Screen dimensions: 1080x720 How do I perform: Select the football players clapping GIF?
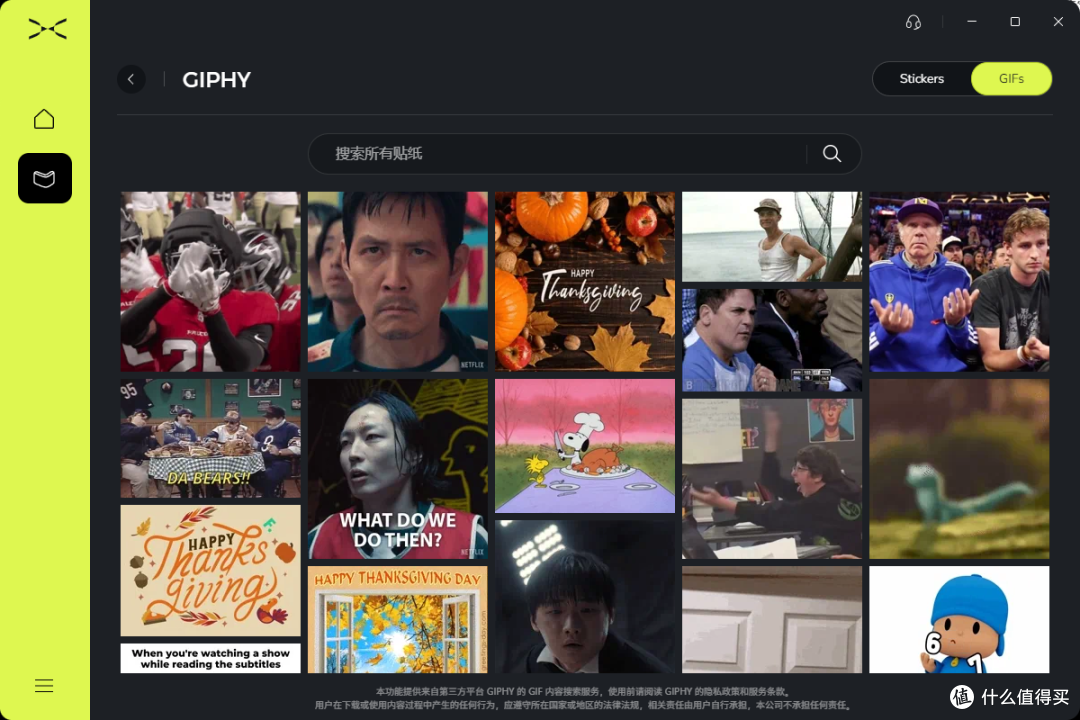[211, 282]
